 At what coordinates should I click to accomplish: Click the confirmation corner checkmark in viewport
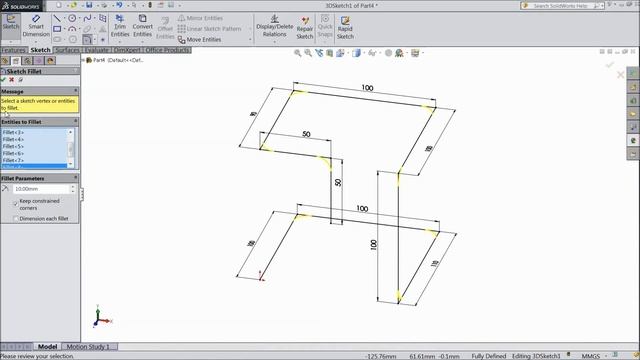(610, 65)
